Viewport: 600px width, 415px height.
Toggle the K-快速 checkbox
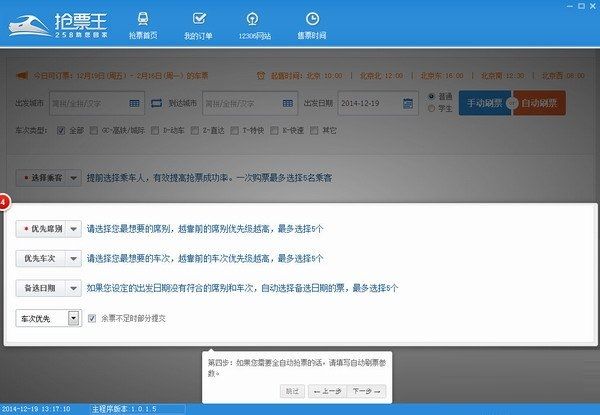[274, 130]
